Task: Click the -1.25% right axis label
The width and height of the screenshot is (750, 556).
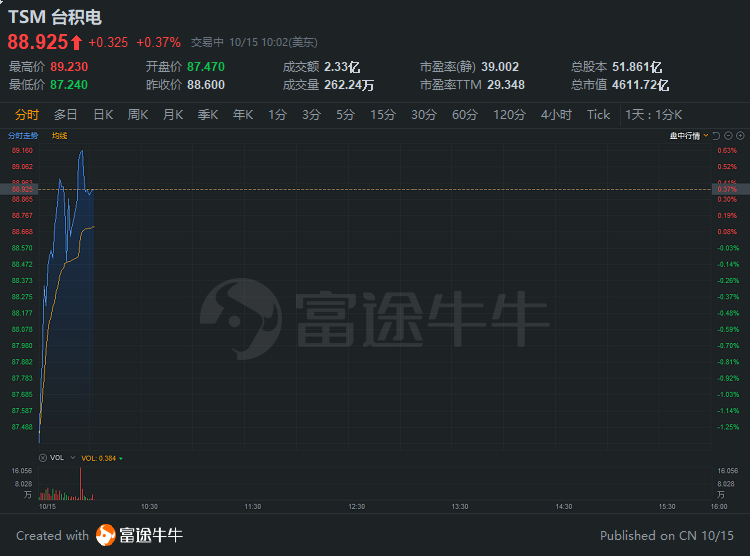Action: click(728, 427)
